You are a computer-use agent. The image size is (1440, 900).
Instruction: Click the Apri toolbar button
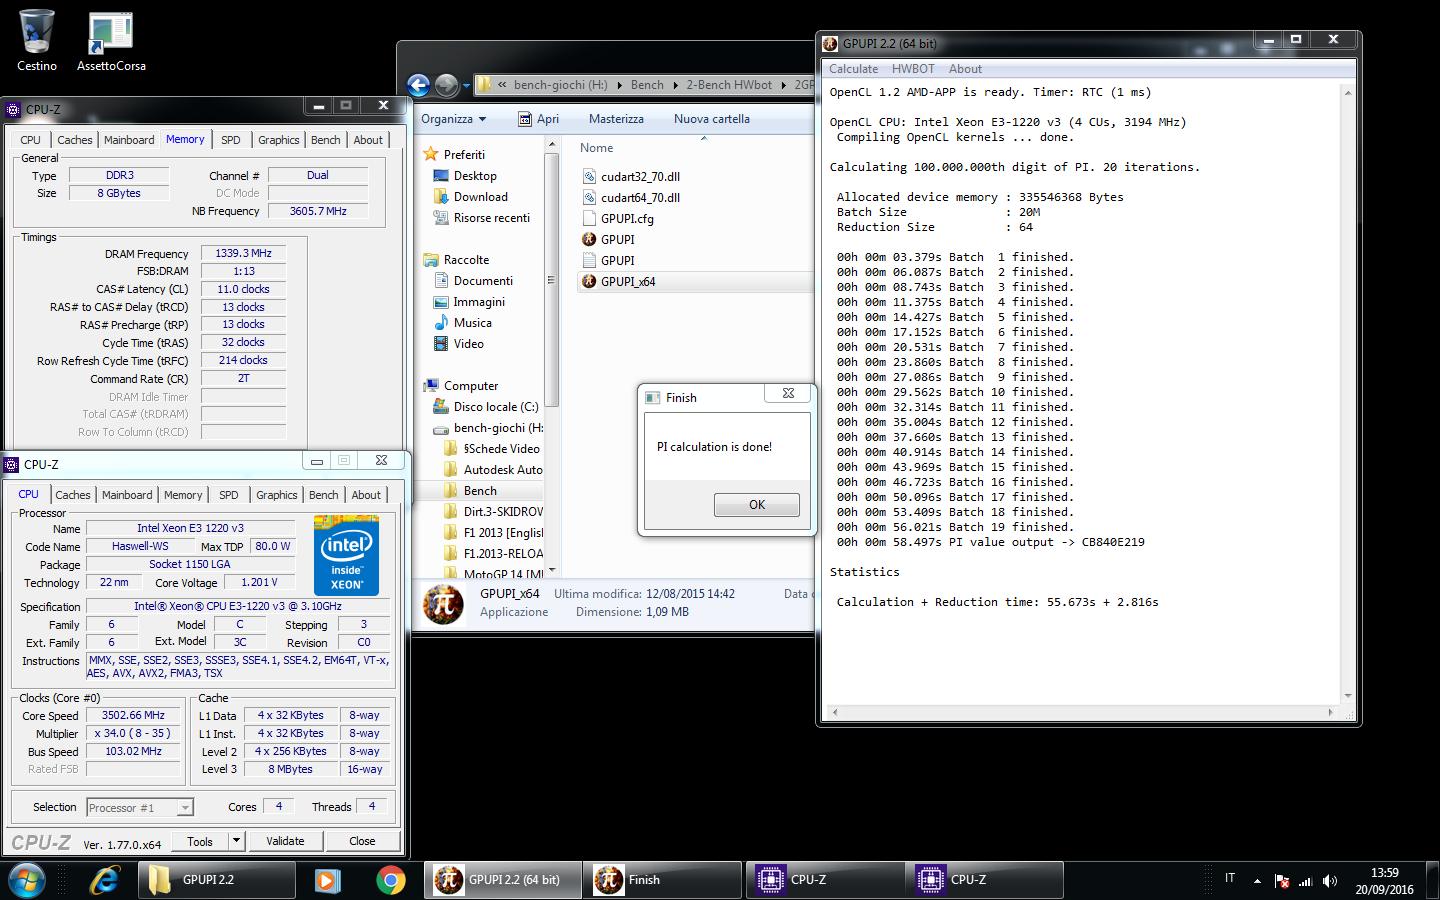pyautogui.click(x=538, y=118)
